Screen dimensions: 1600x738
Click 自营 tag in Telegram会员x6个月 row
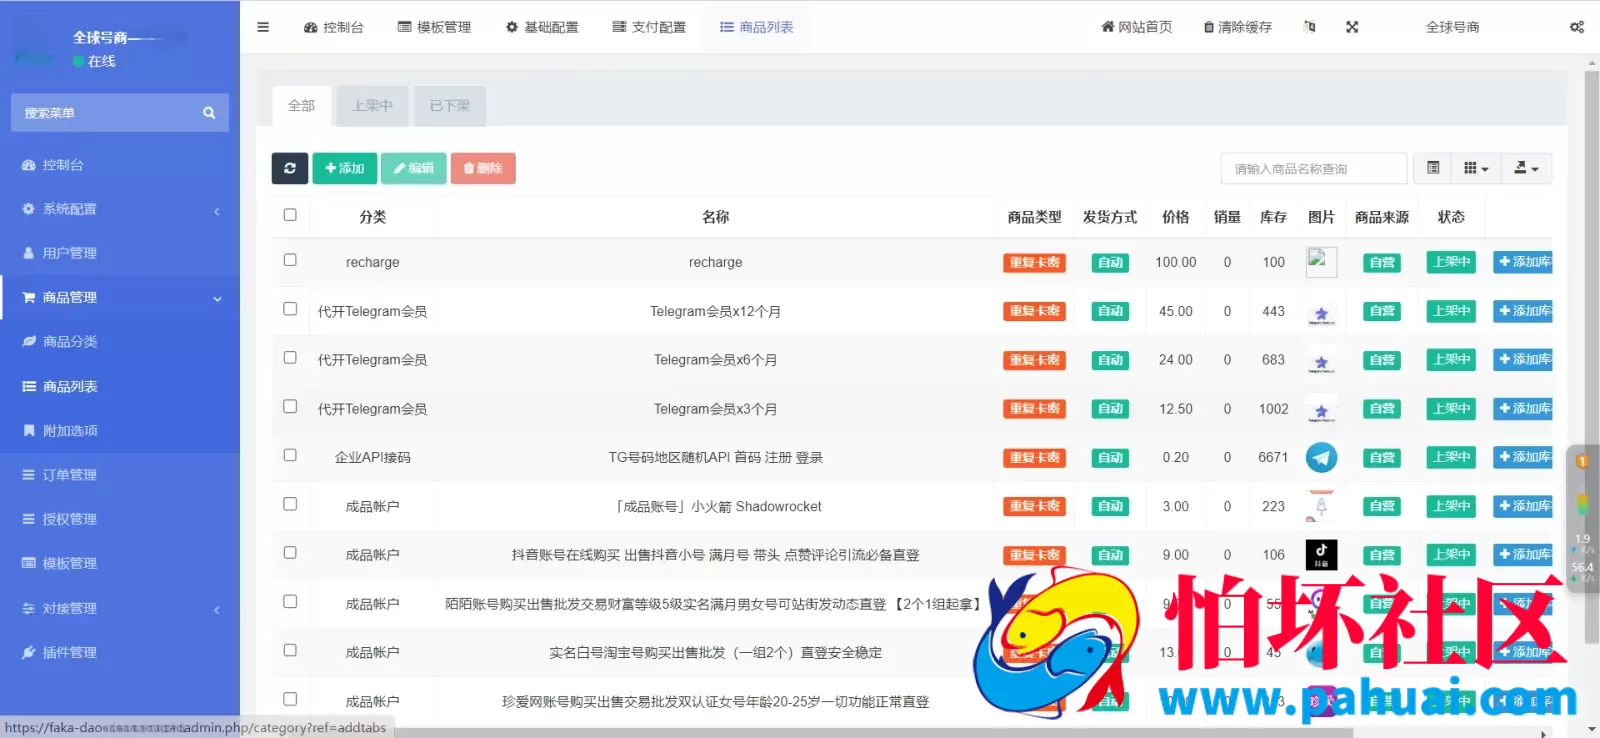click(1382, 360)
